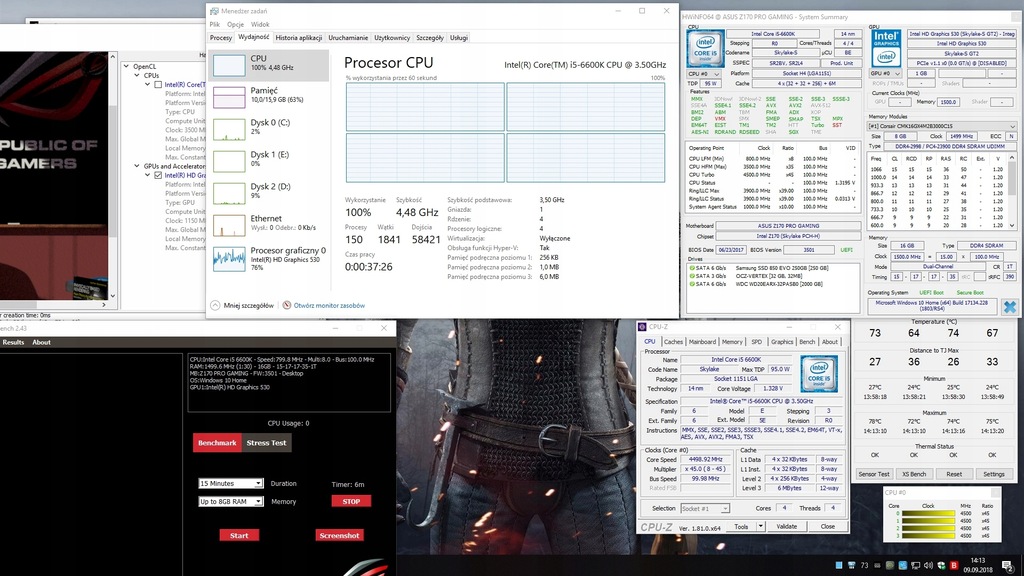Click the Mniej szczegółów collapse arrow icon
This screenshot has width=1024, height=576.
coord(216,305)
